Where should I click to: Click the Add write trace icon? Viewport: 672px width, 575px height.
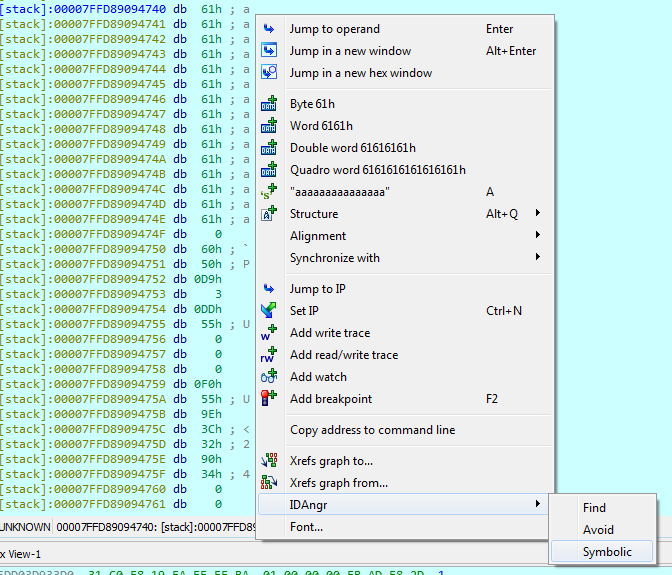(x=269, y=333)
